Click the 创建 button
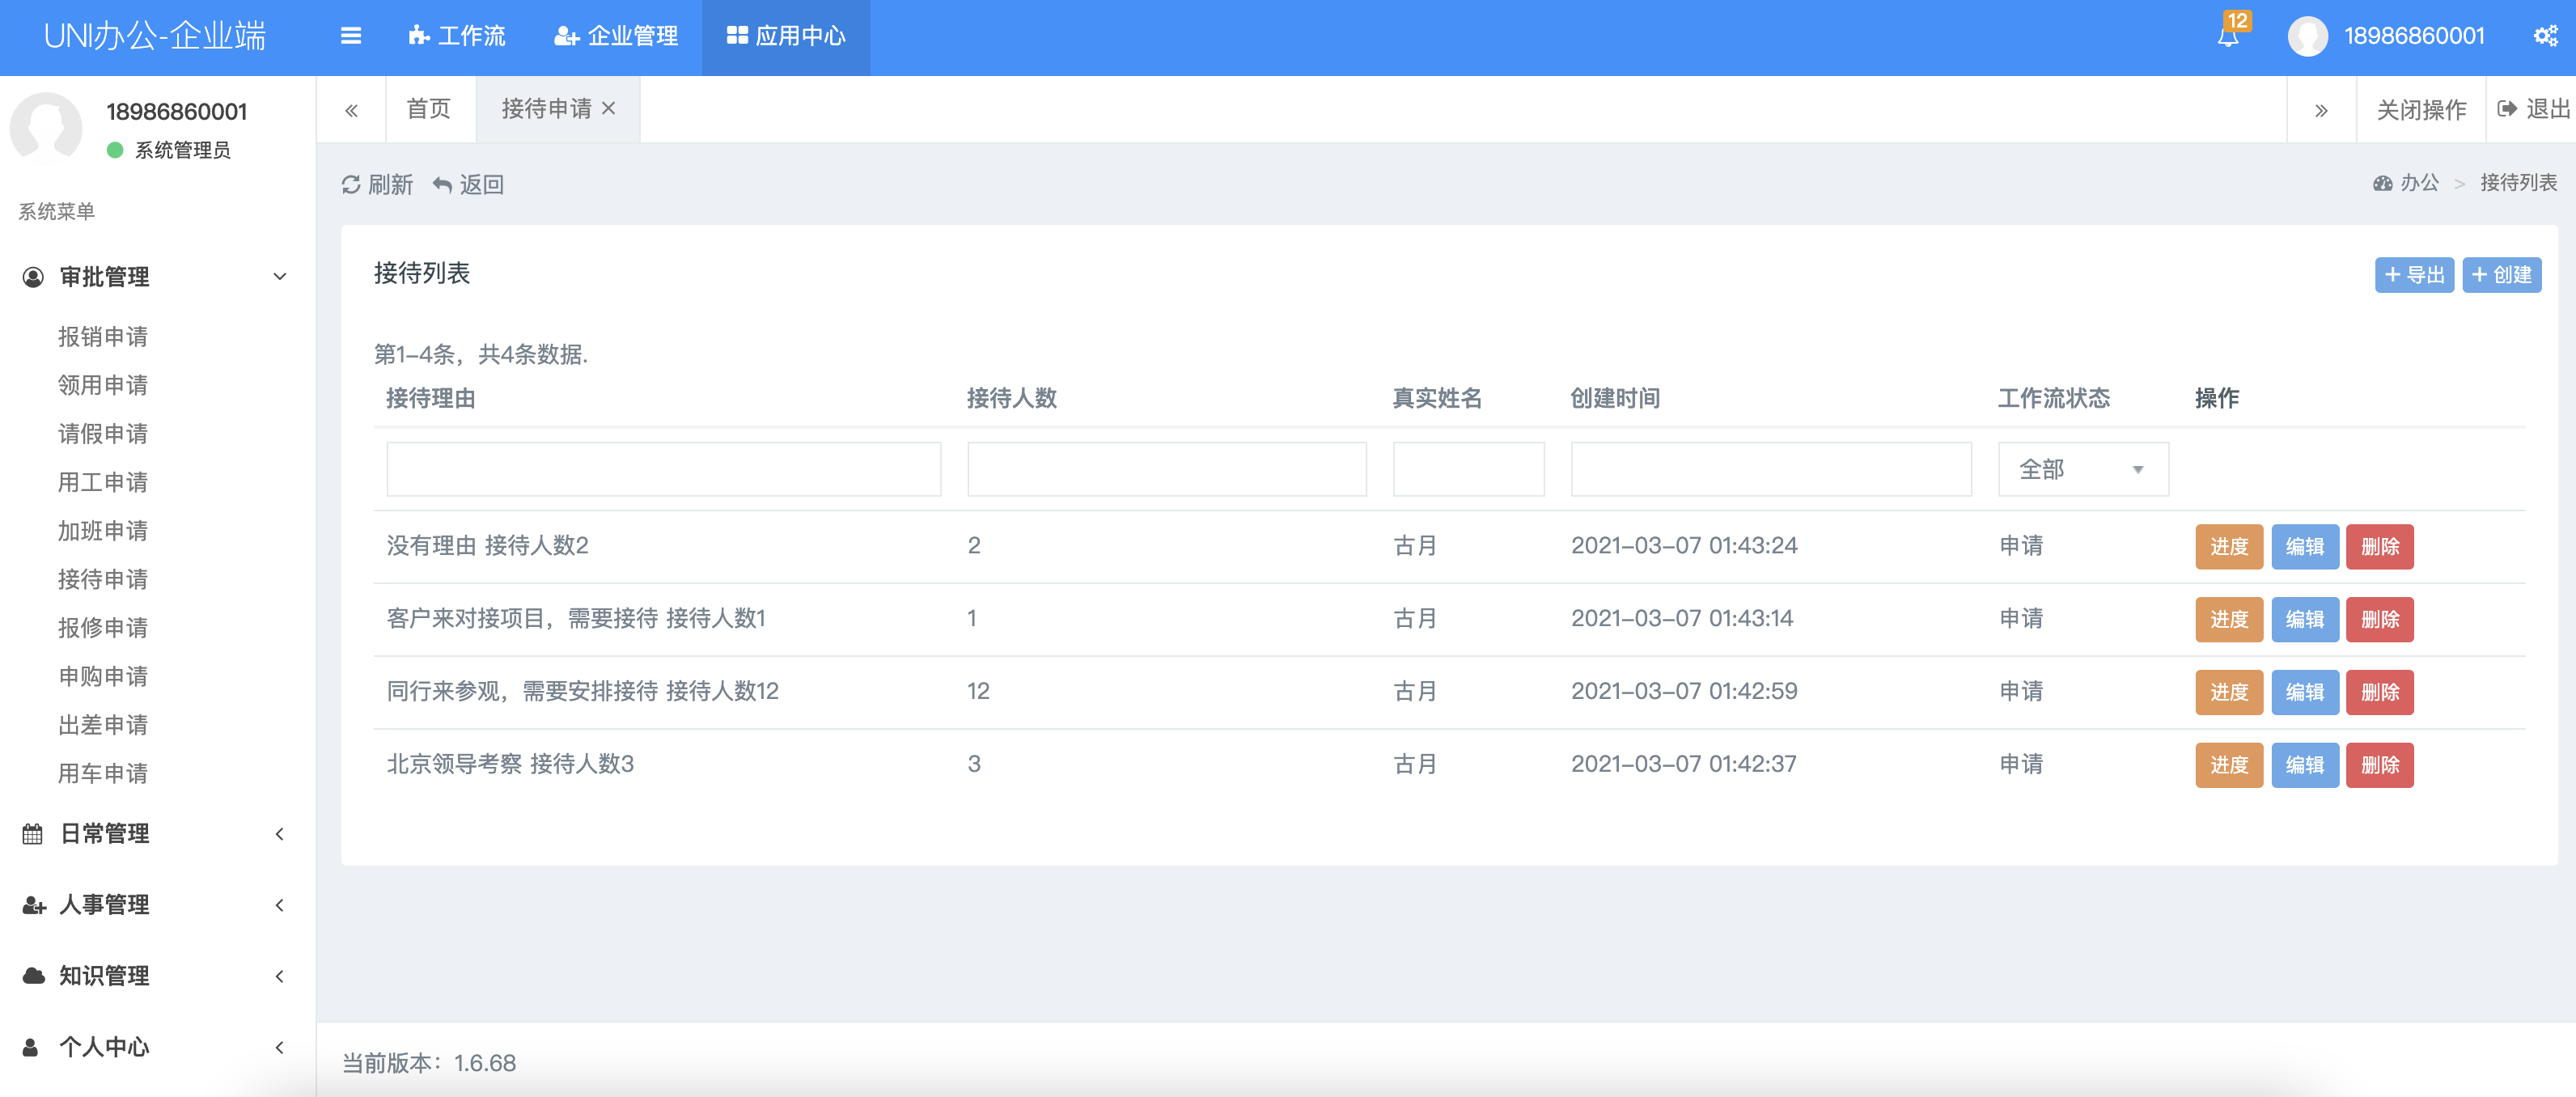The height and width of the screenshot is (1097, 2576). click(2501, 275)
